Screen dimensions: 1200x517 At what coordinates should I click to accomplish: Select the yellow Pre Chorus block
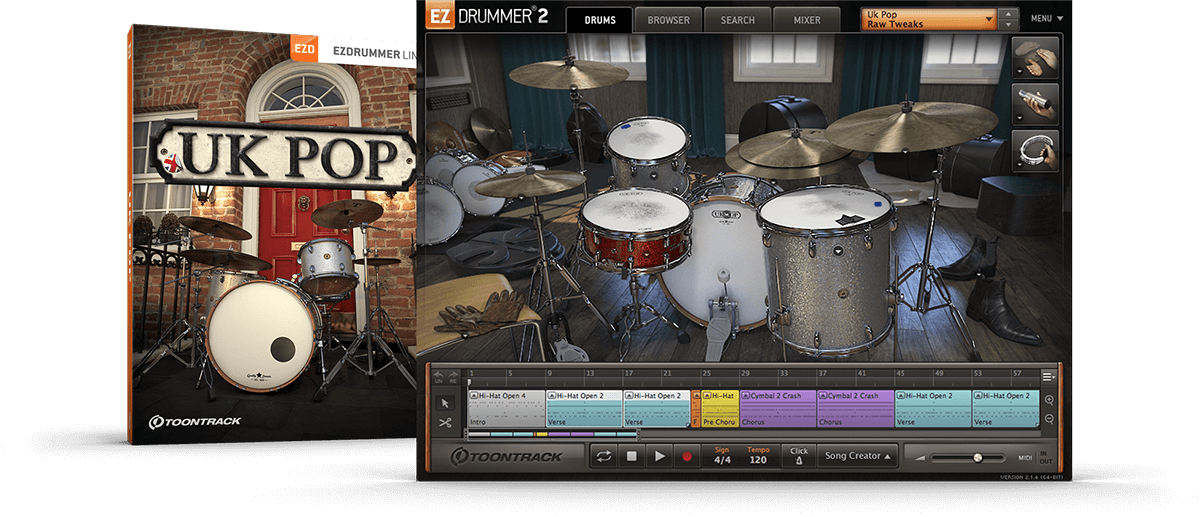pyautogui.click(x=720, y=410)
